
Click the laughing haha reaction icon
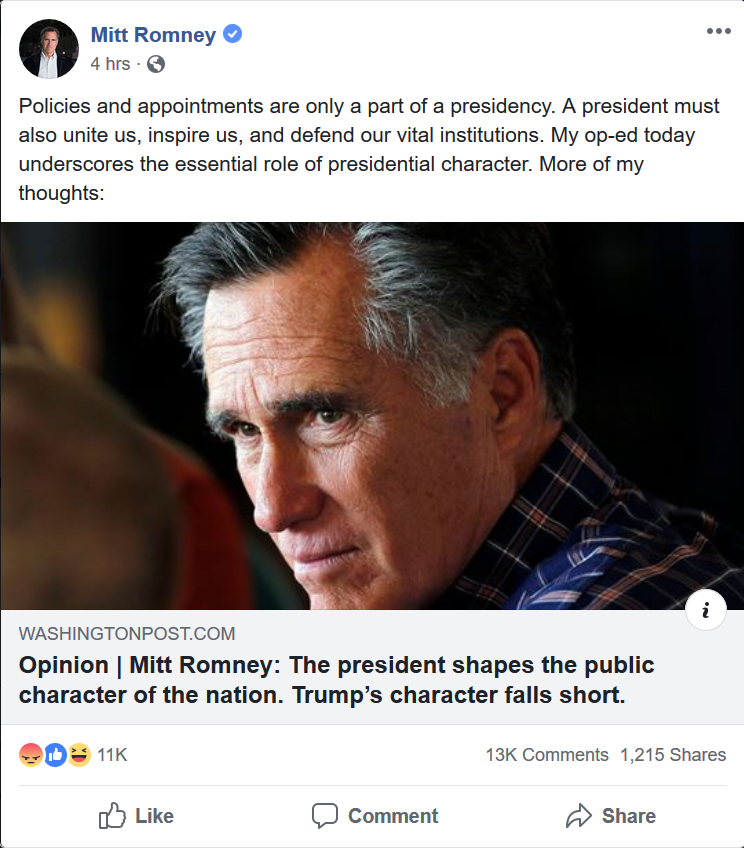(x=78, y=755)
